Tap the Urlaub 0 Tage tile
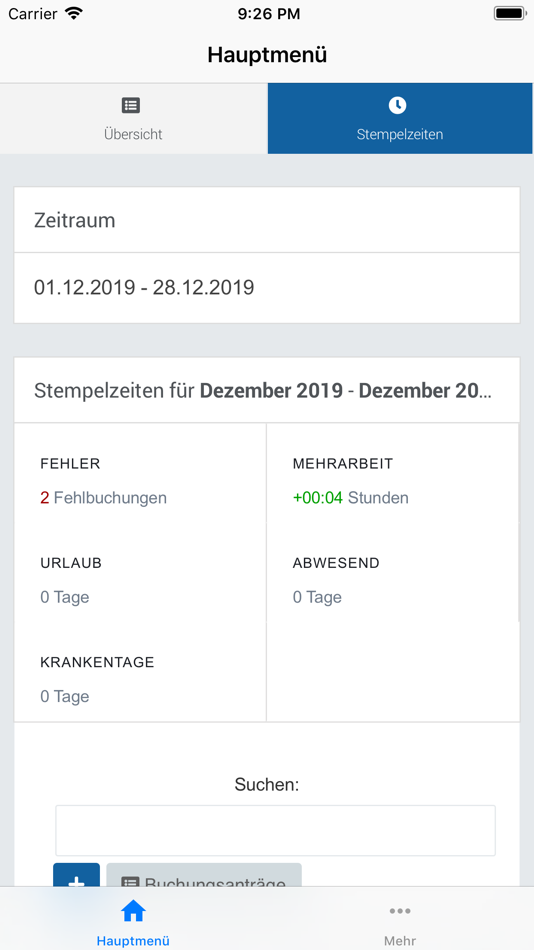534x950 pixels. click(140, 580)
